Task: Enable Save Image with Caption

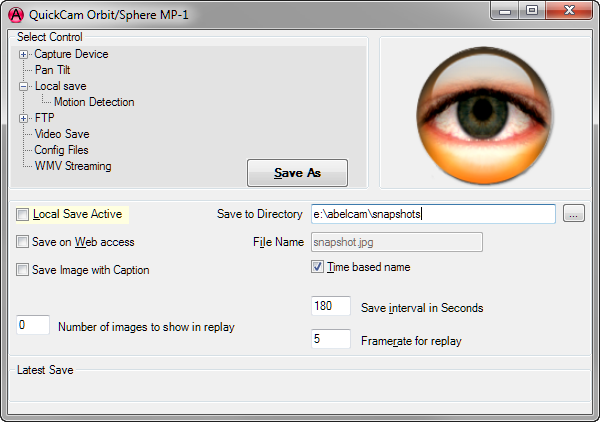Action: [23, 270]
